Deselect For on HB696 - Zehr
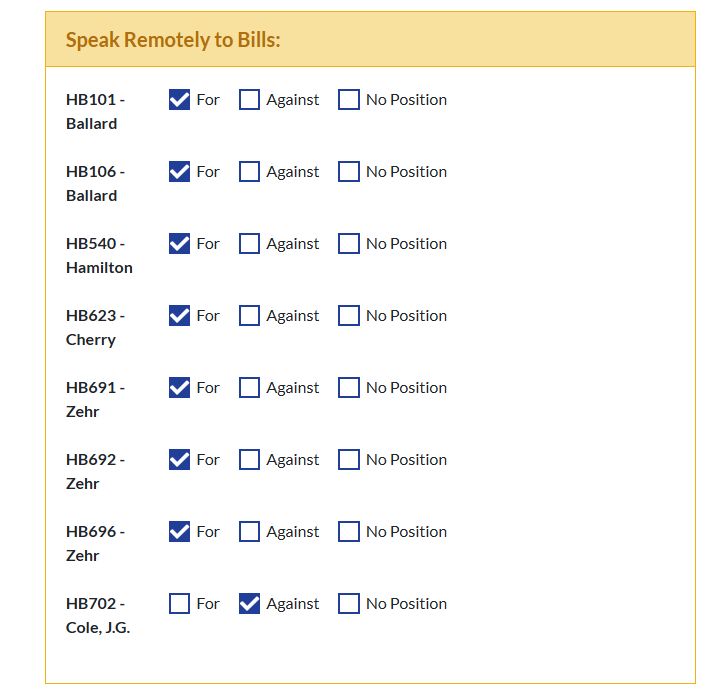Viewport: 724px width, 697px height. 180,532
